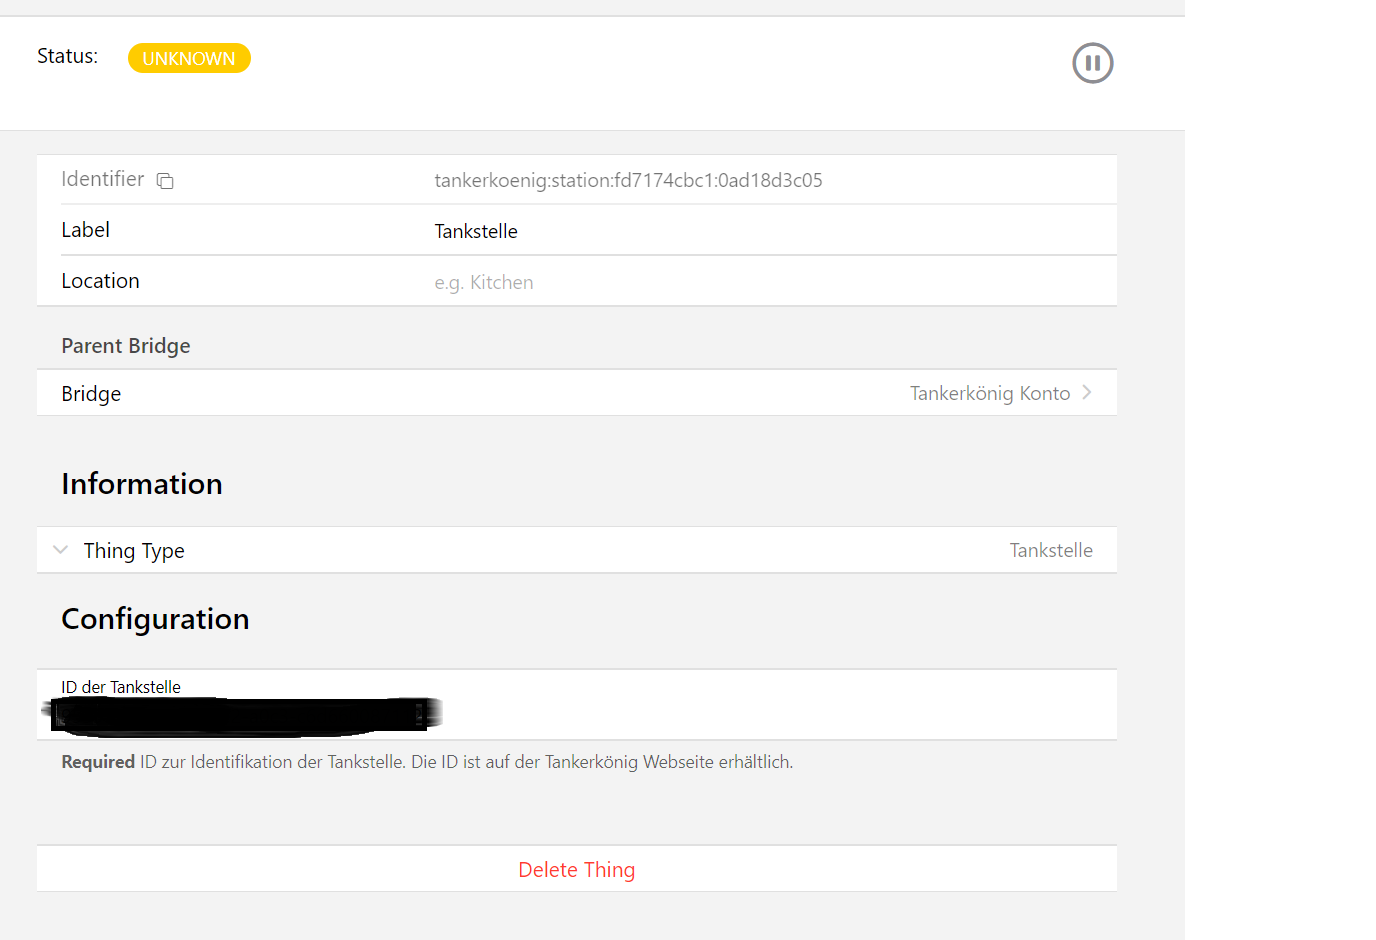Pause the thing with the pause icon
Image resolution: width=1376 pixels, height=940 pixels.
pyautogui.click(x=1092, y=63)
